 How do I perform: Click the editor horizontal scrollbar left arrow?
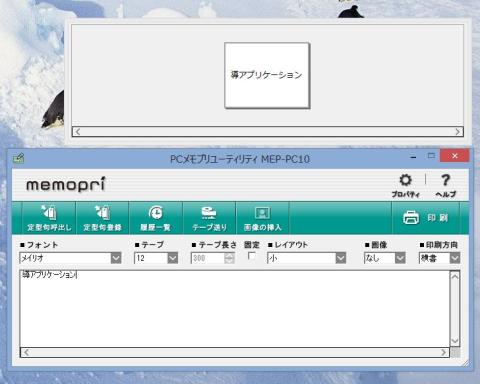[x=26, y=352]
